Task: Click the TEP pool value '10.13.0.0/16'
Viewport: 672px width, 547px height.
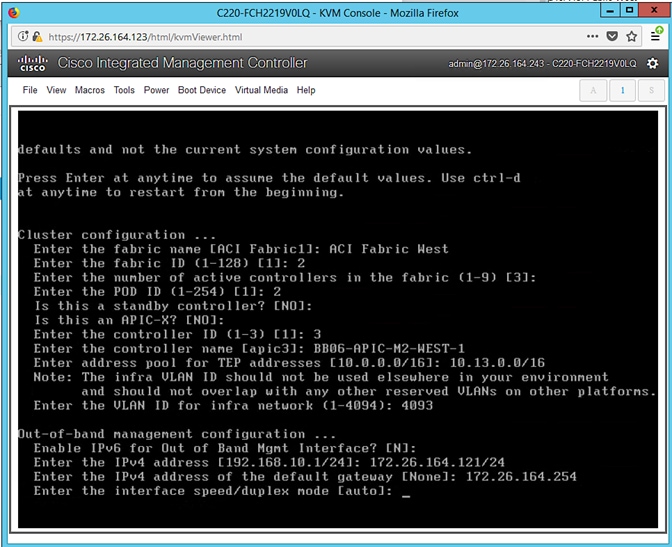Action: [x=497, y=363]
